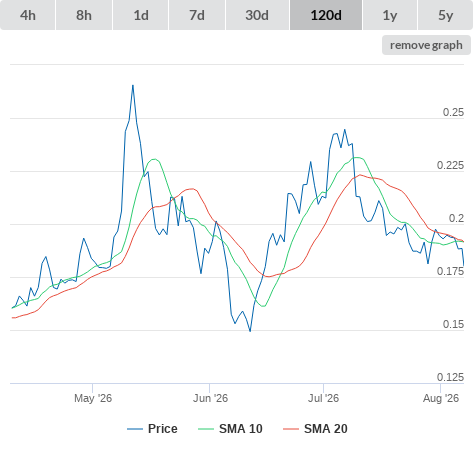This screenshot has width=474, height=455.
Task: Click the active 120d range tab
Action: (x=326, y=15)
